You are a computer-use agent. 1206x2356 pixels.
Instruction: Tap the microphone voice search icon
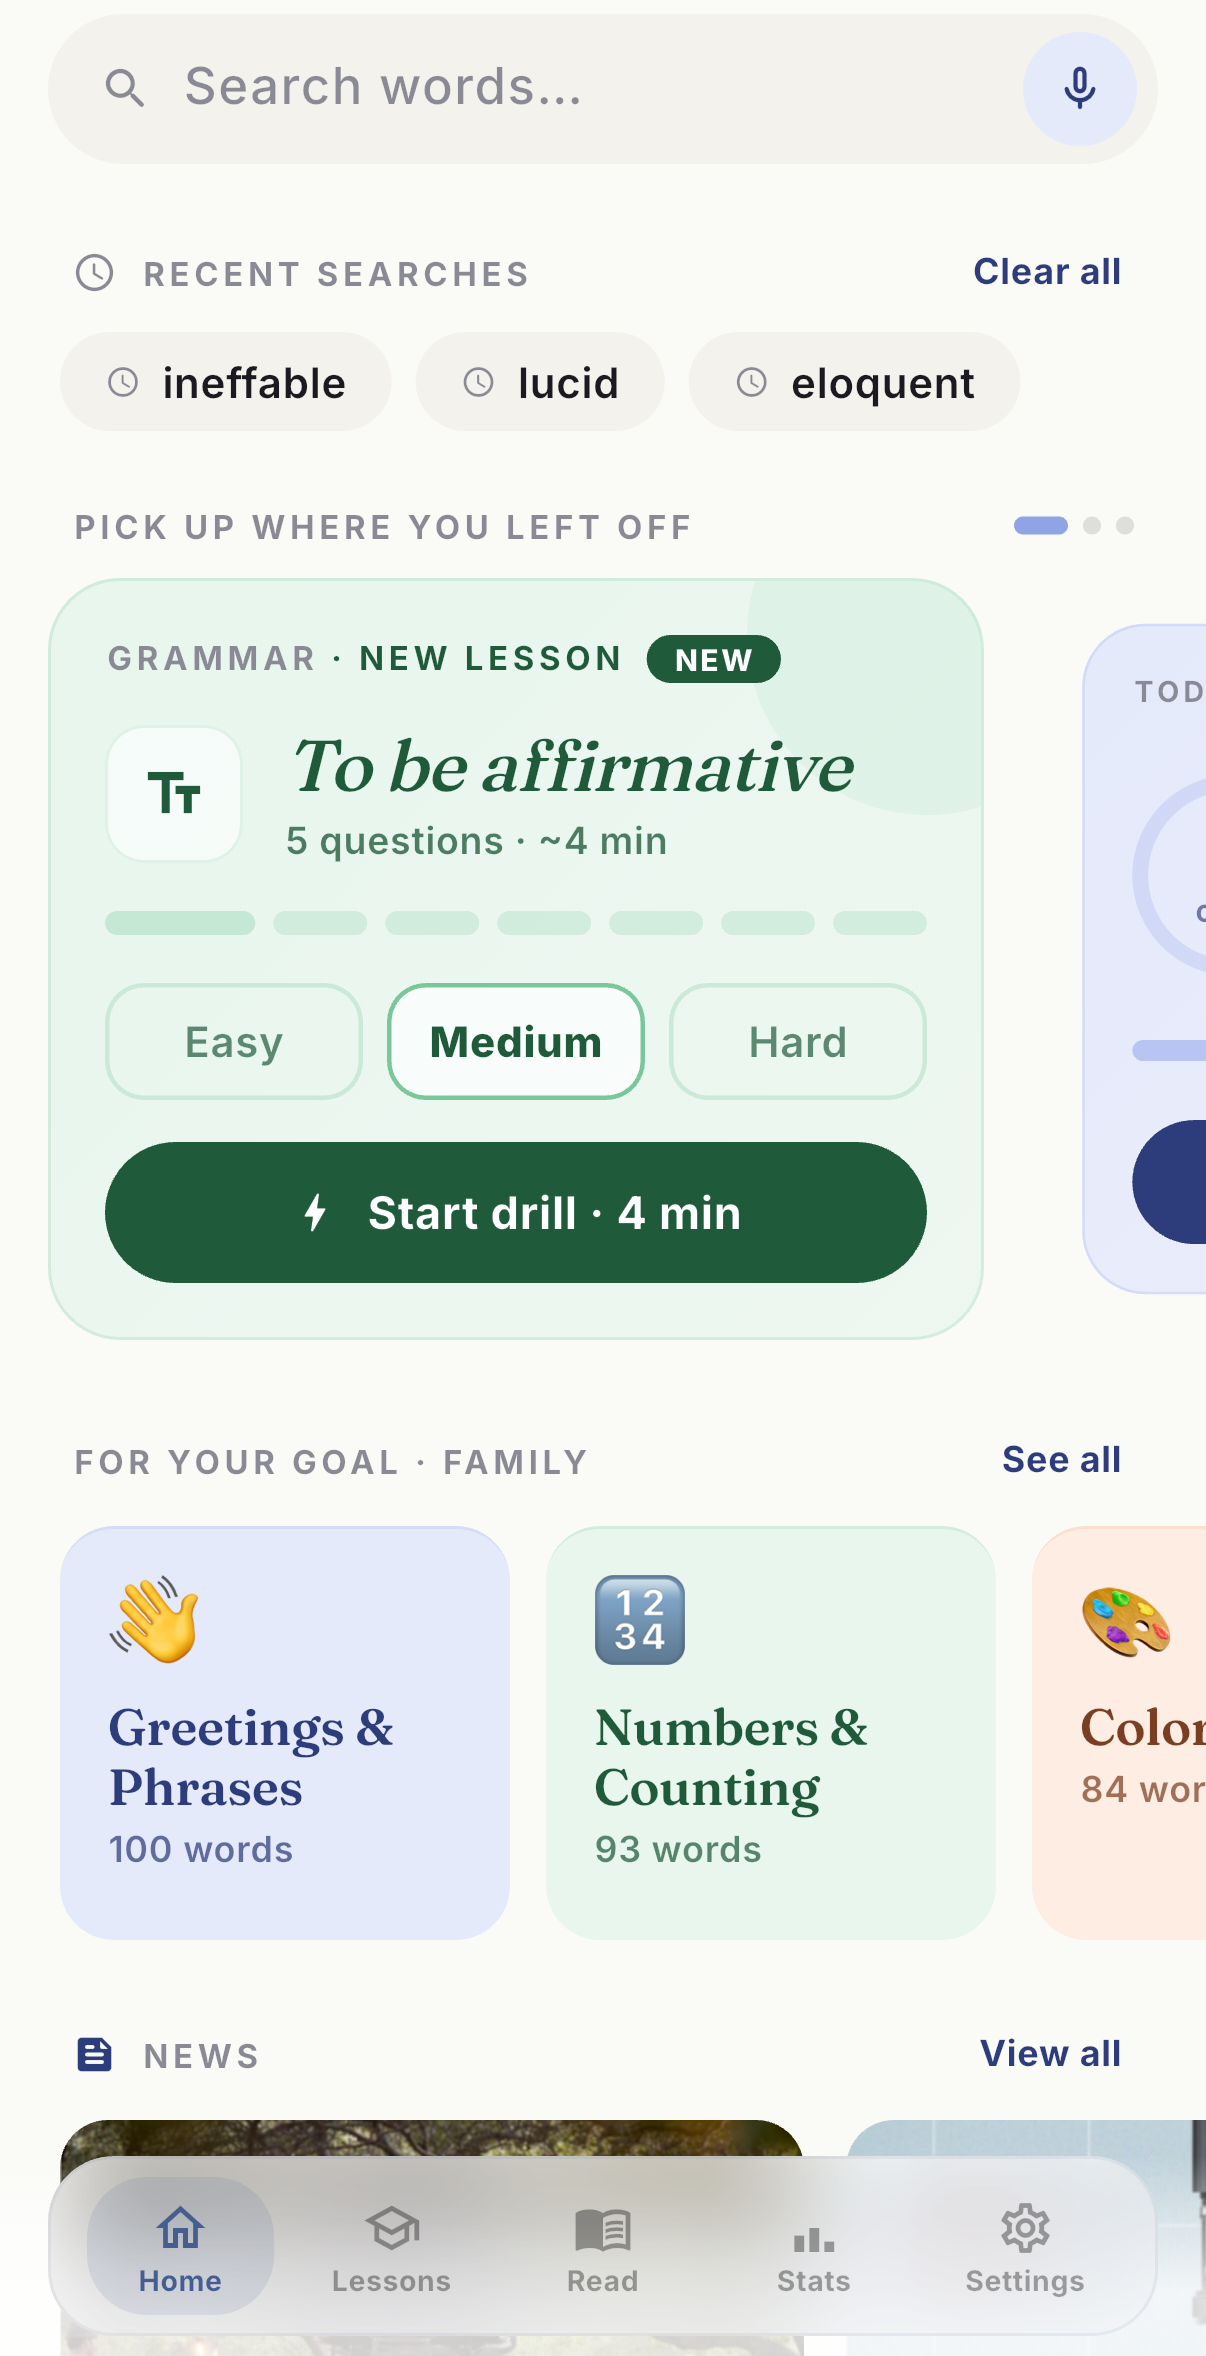click(x=1079, y=89)
